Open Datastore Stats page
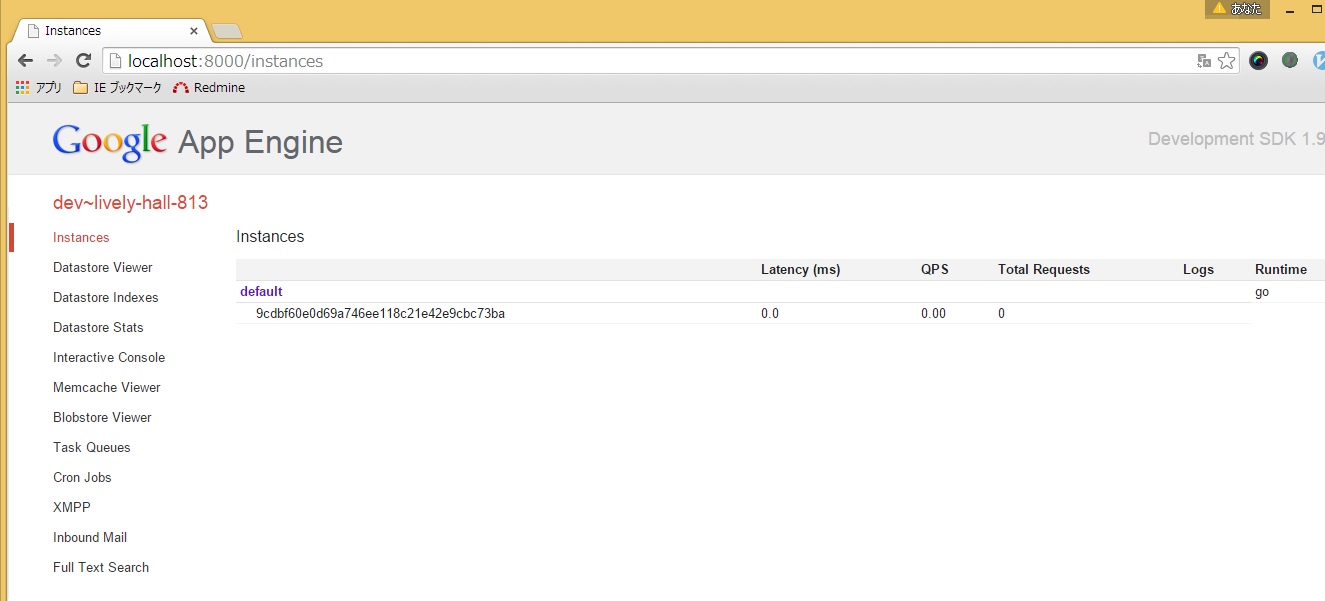This screenshot has height=601, width=1325. click(x=98, y=328)
